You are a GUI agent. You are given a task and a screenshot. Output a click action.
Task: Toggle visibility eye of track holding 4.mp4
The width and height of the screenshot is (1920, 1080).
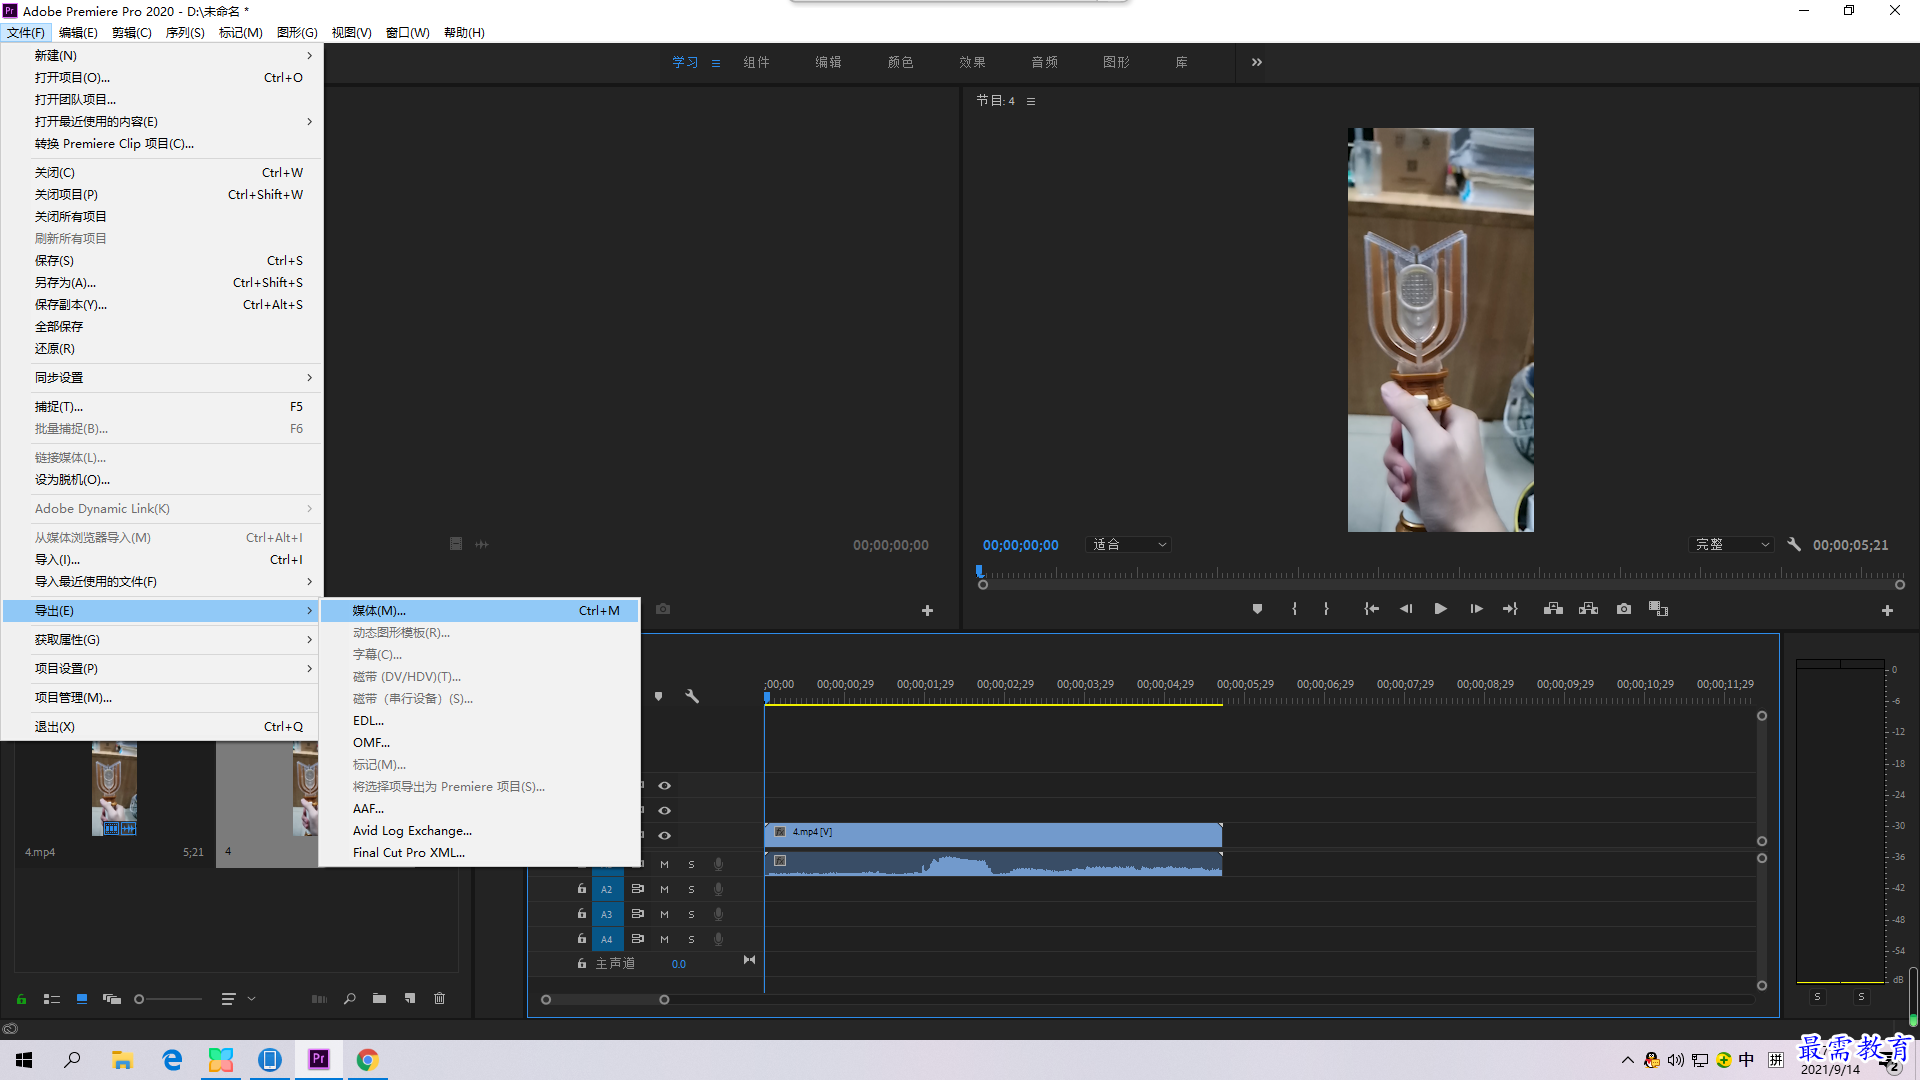[x=664, y=836]
